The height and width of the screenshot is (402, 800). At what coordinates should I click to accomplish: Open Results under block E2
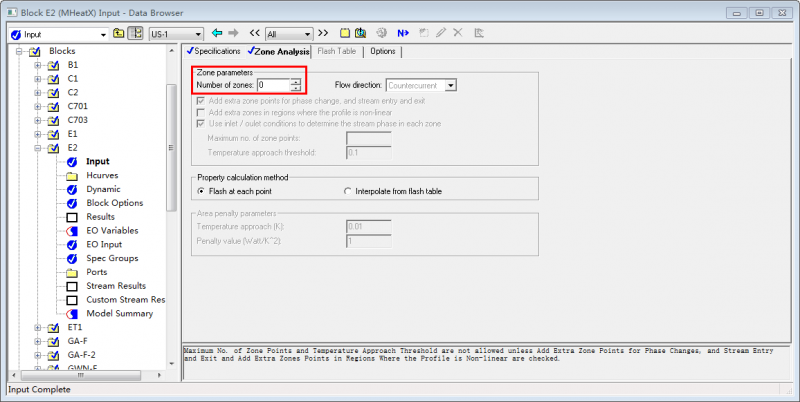pyautogui.click(x=101, y=217)
